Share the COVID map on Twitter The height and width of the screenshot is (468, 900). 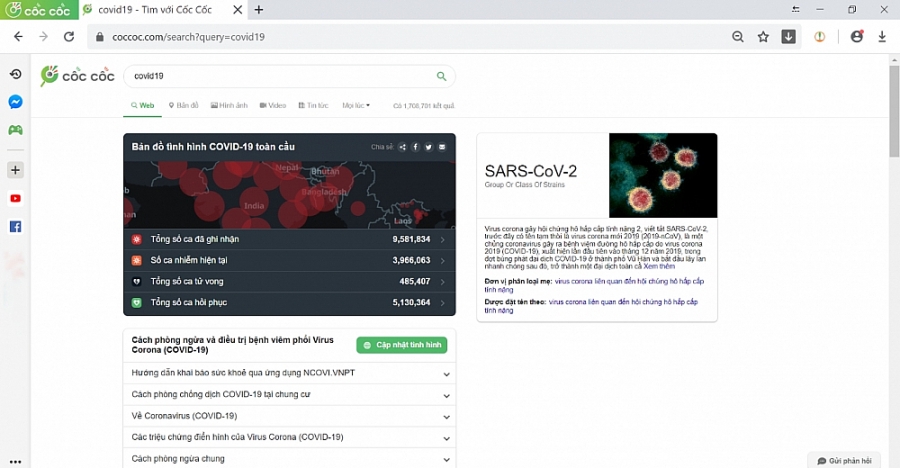(428, 147)
